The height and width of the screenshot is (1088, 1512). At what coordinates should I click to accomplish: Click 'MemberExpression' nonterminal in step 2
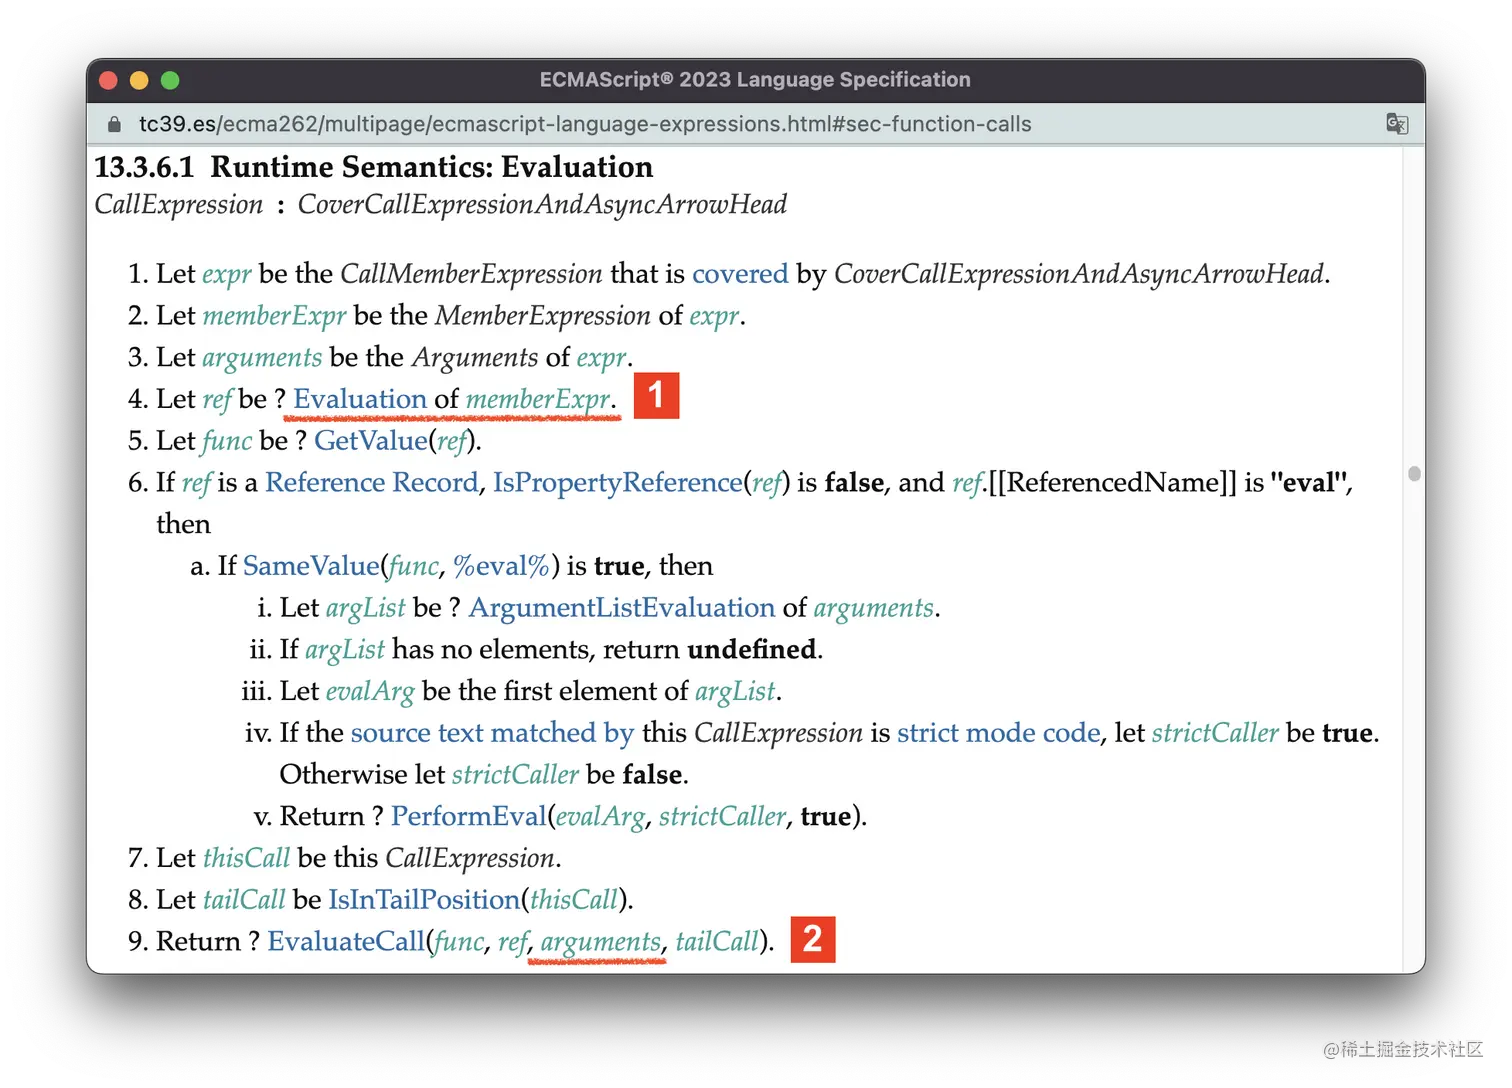coord(543,316)
